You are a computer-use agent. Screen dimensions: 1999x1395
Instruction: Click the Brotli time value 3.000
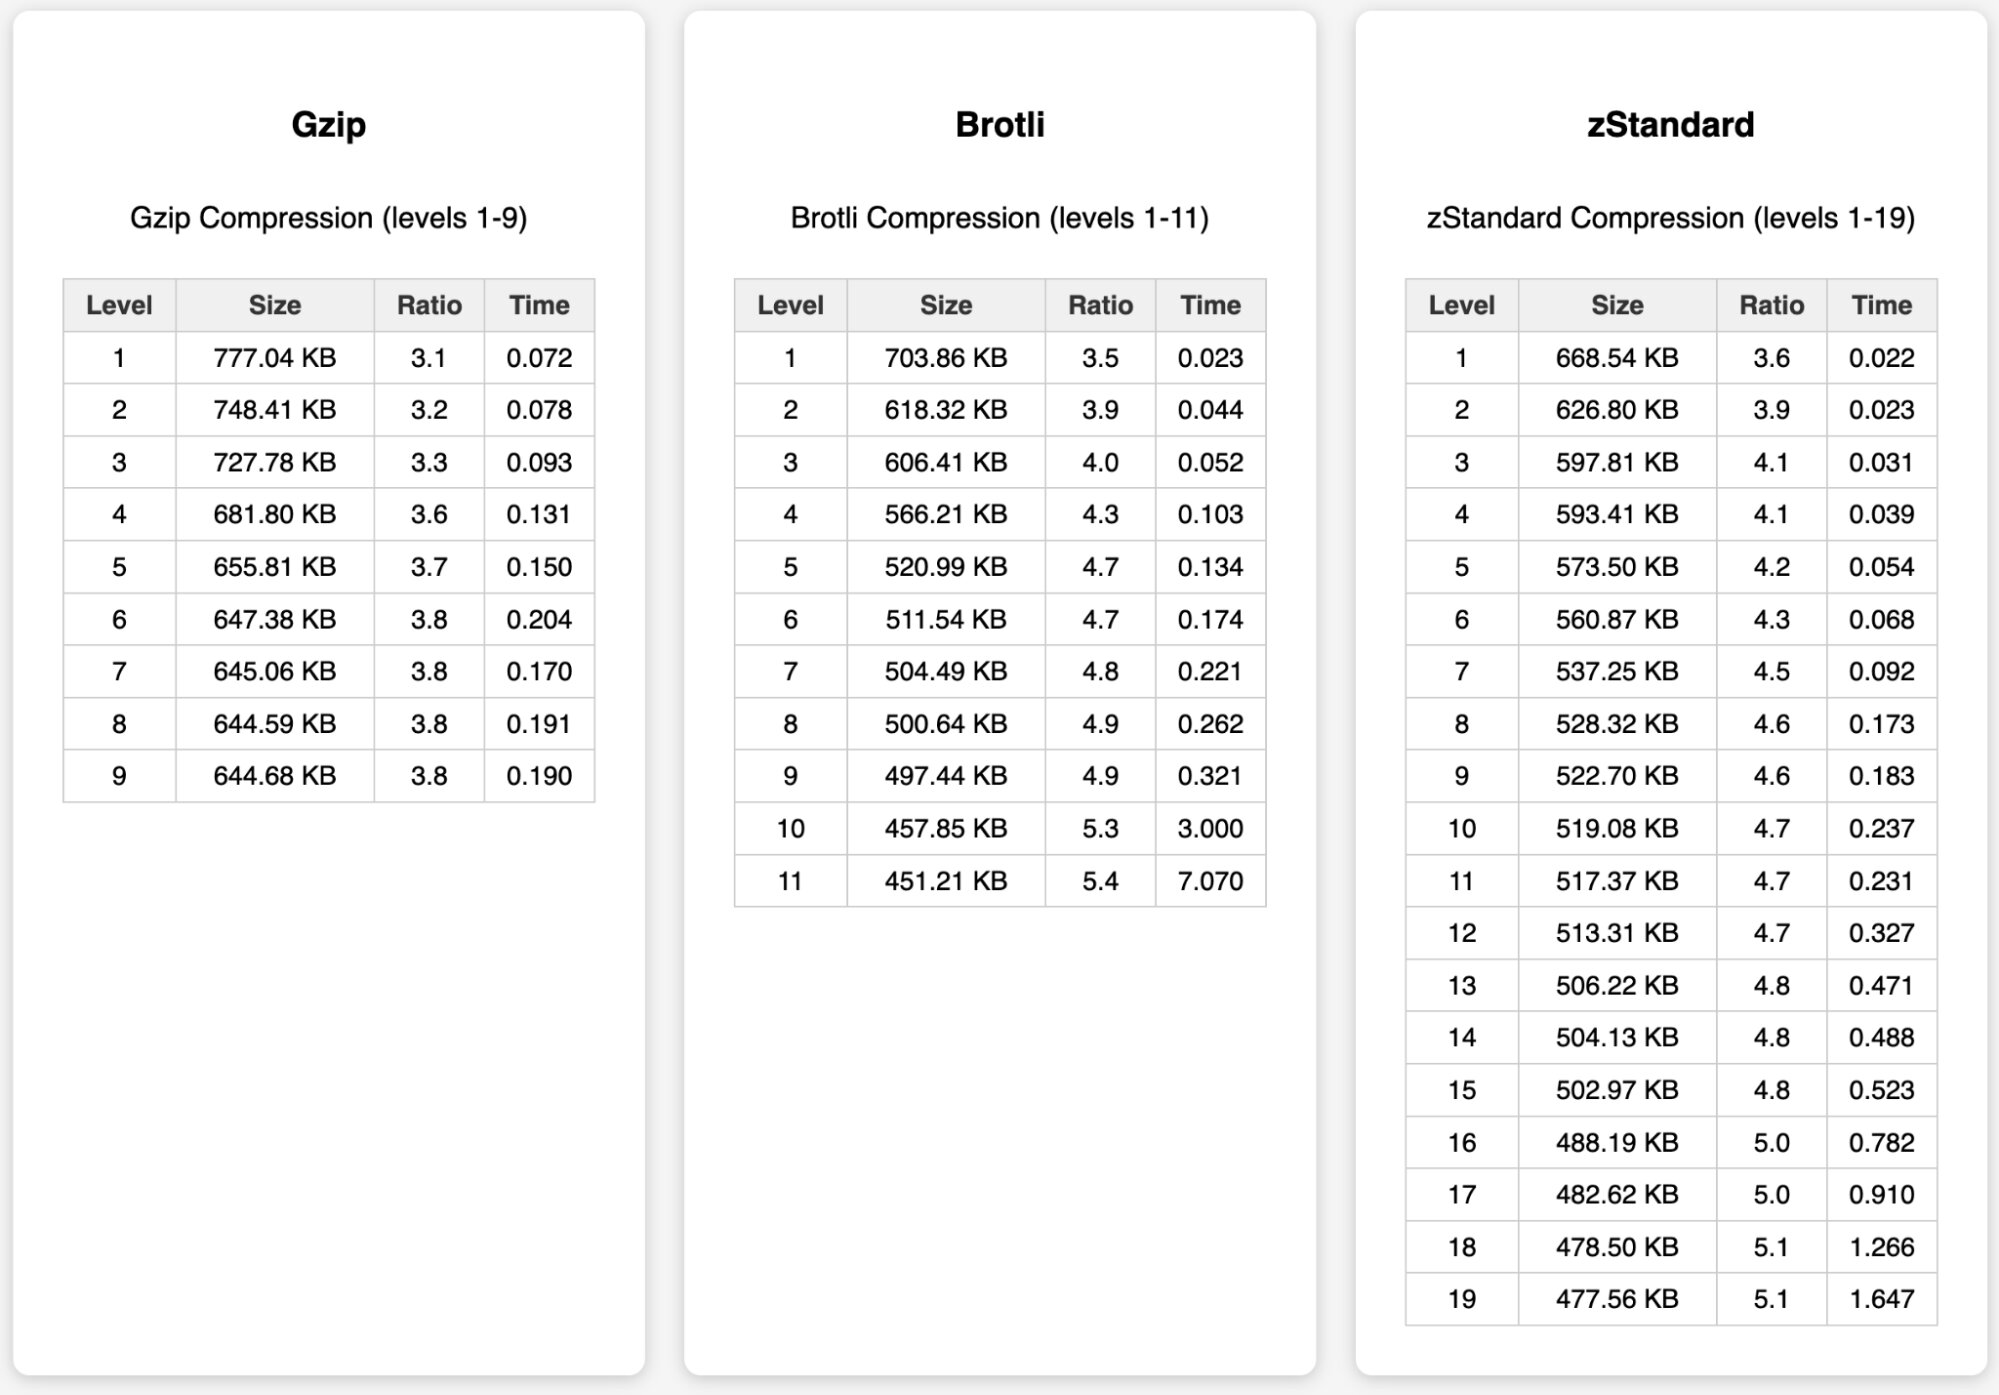tap(1210, 829)
